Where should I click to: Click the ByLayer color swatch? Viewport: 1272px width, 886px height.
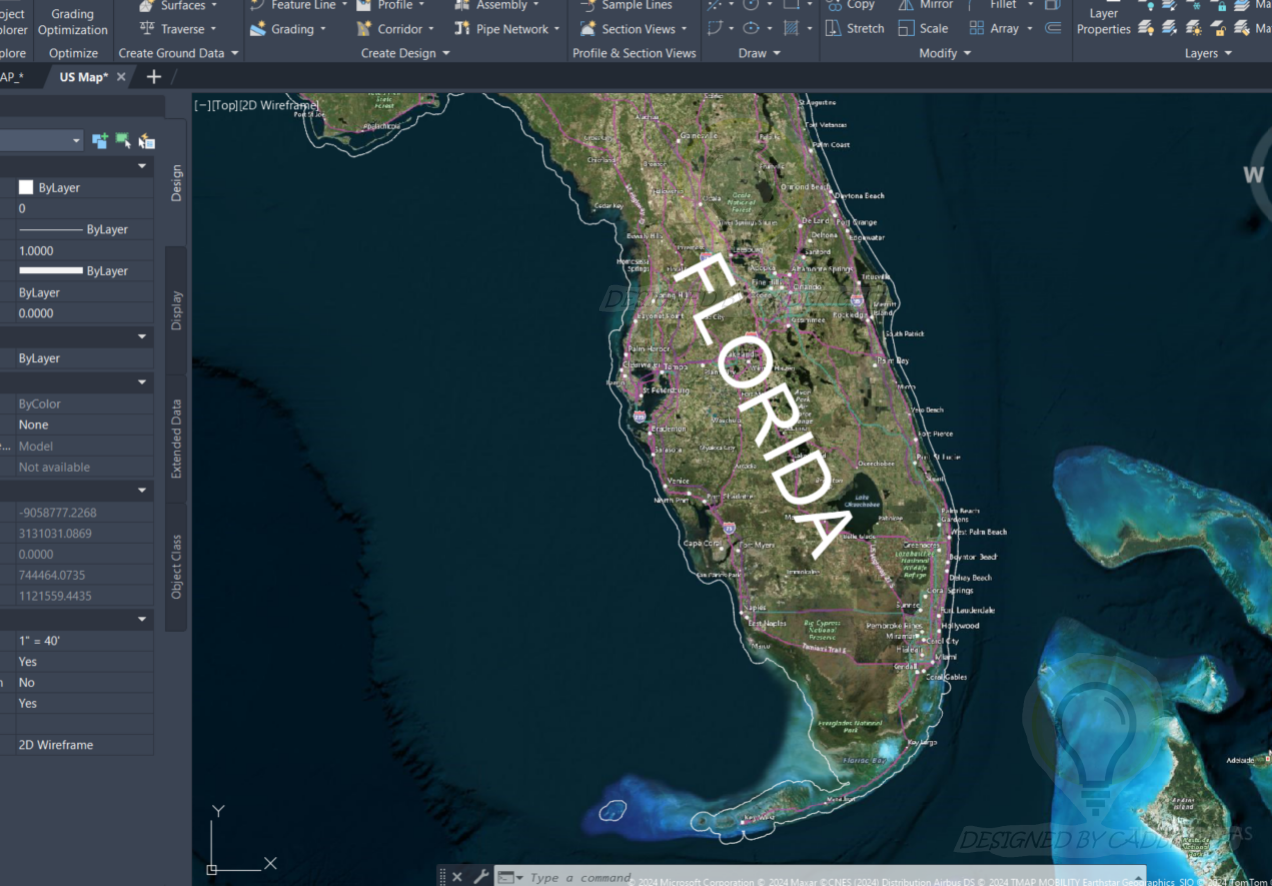(x=26, y=187)
